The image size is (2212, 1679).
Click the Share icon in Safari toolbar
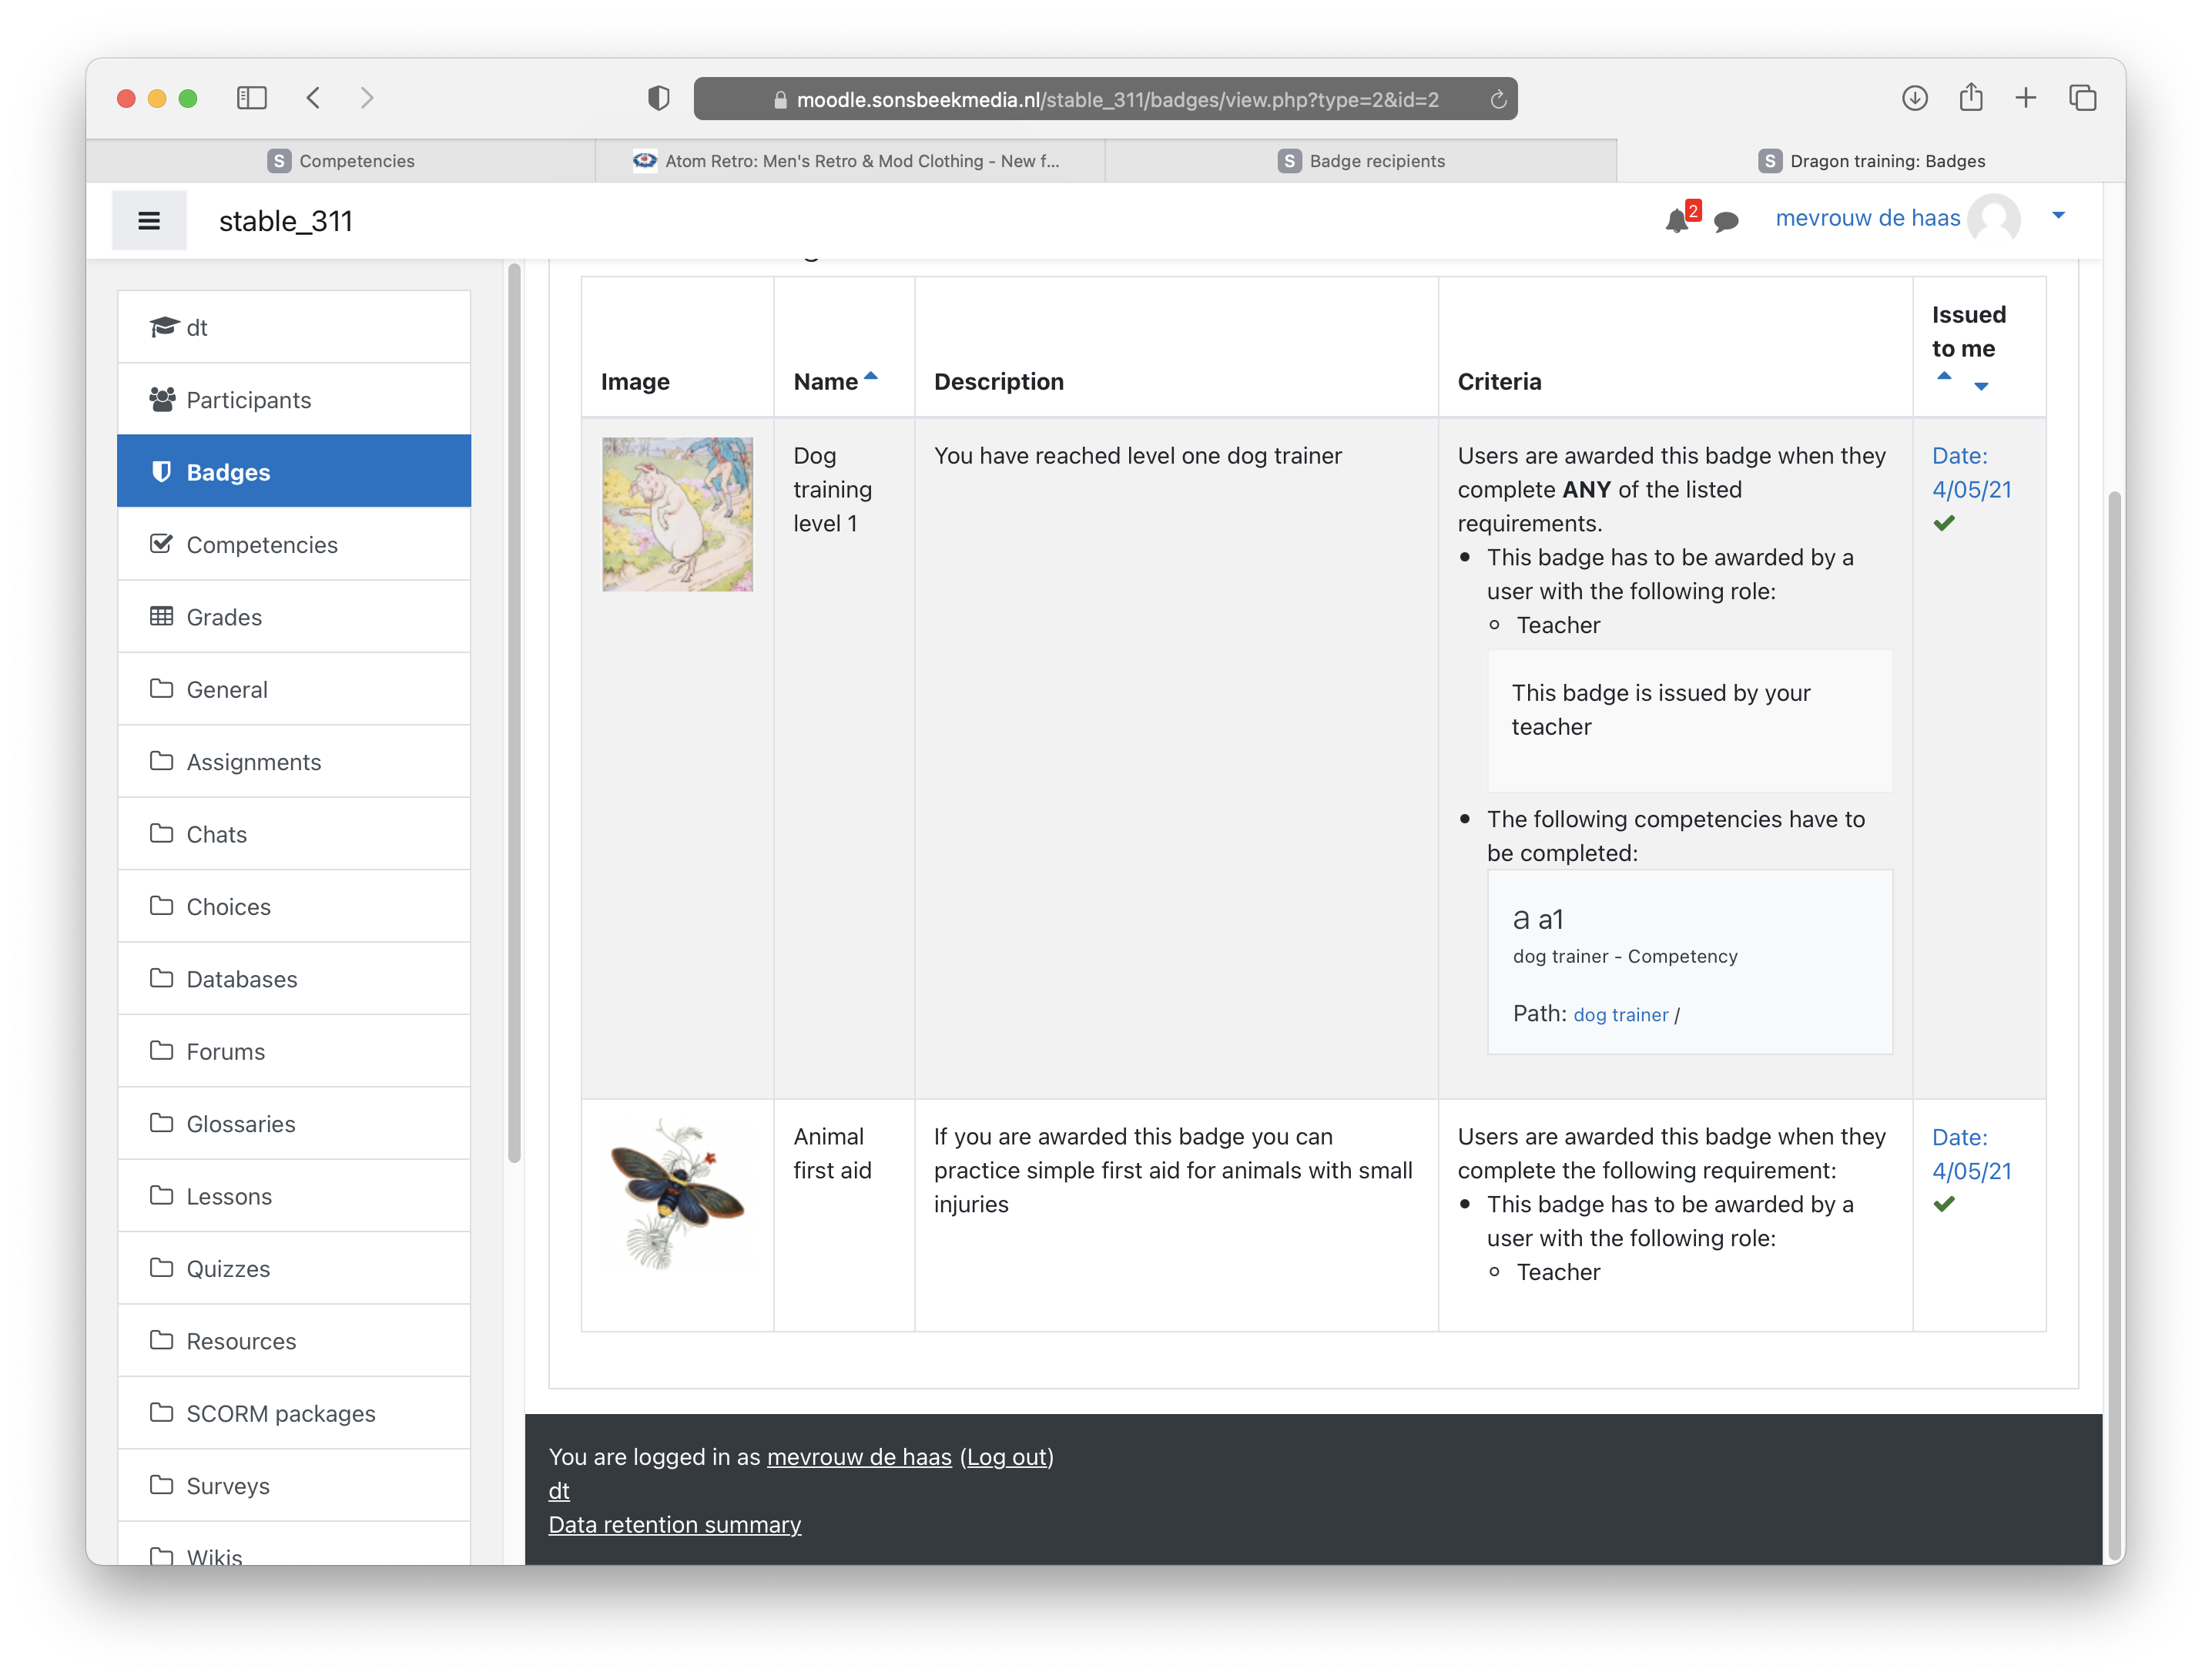click(x=1970, y=97)
